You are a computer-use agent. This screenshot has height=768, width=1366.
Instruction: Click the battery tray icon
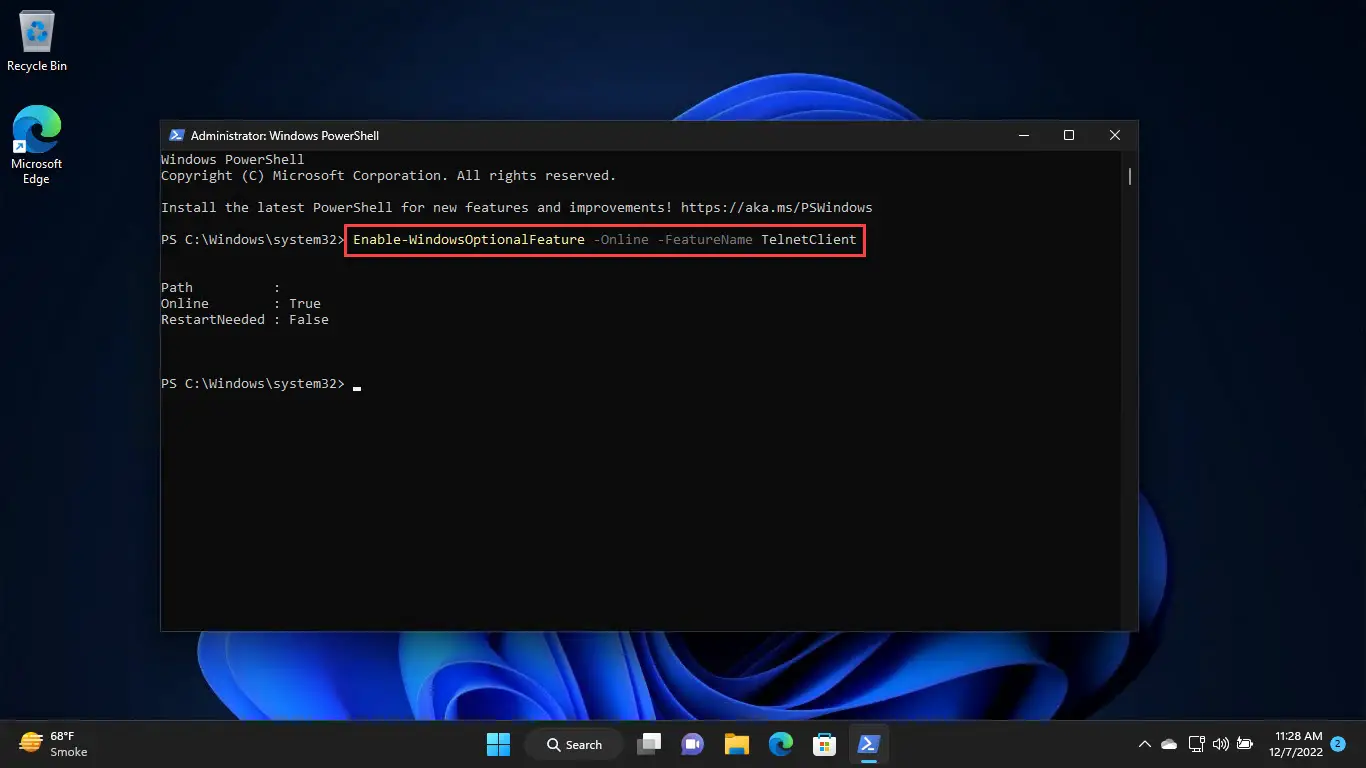[x=1245, y=744]
